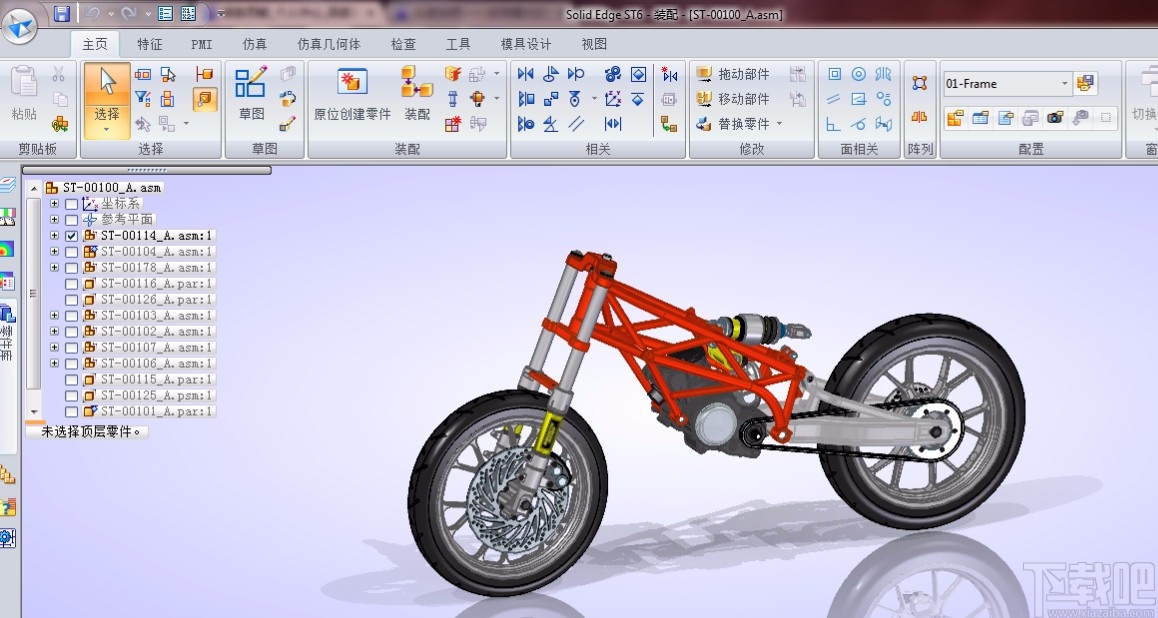The width and height of the screenshot is (1158, 618).
Task: Click Replace Part (替换零件)
Action: click(x=733, y=123)
